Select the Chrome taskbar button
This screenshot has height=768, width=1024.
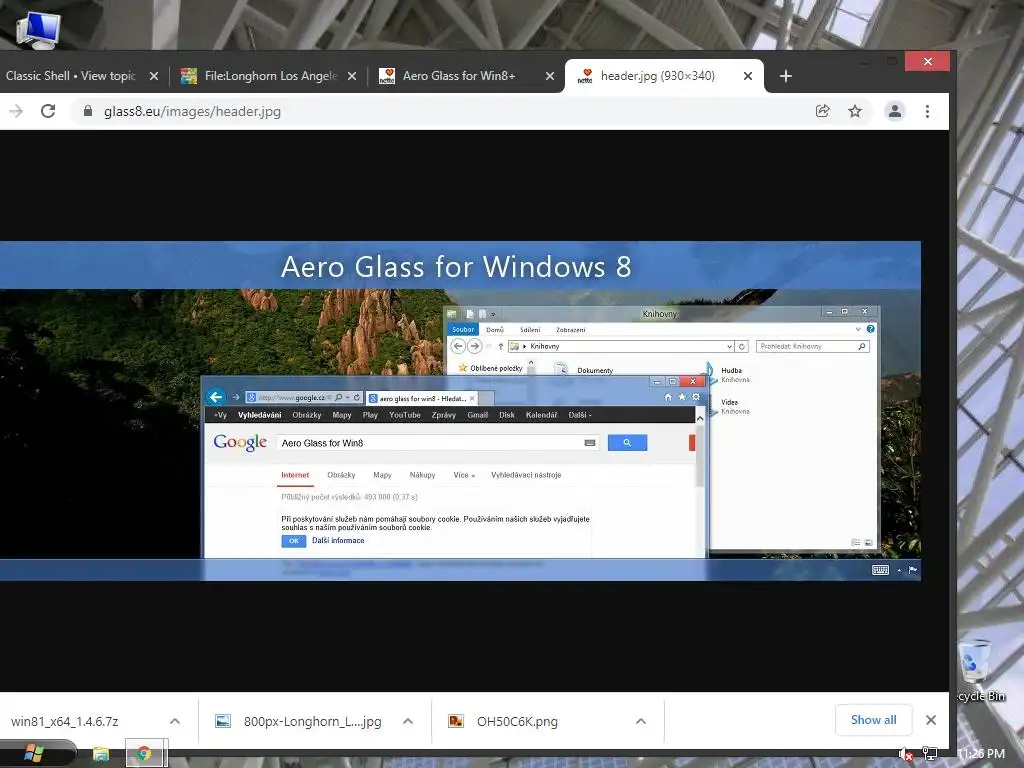(x=146, y=754)
